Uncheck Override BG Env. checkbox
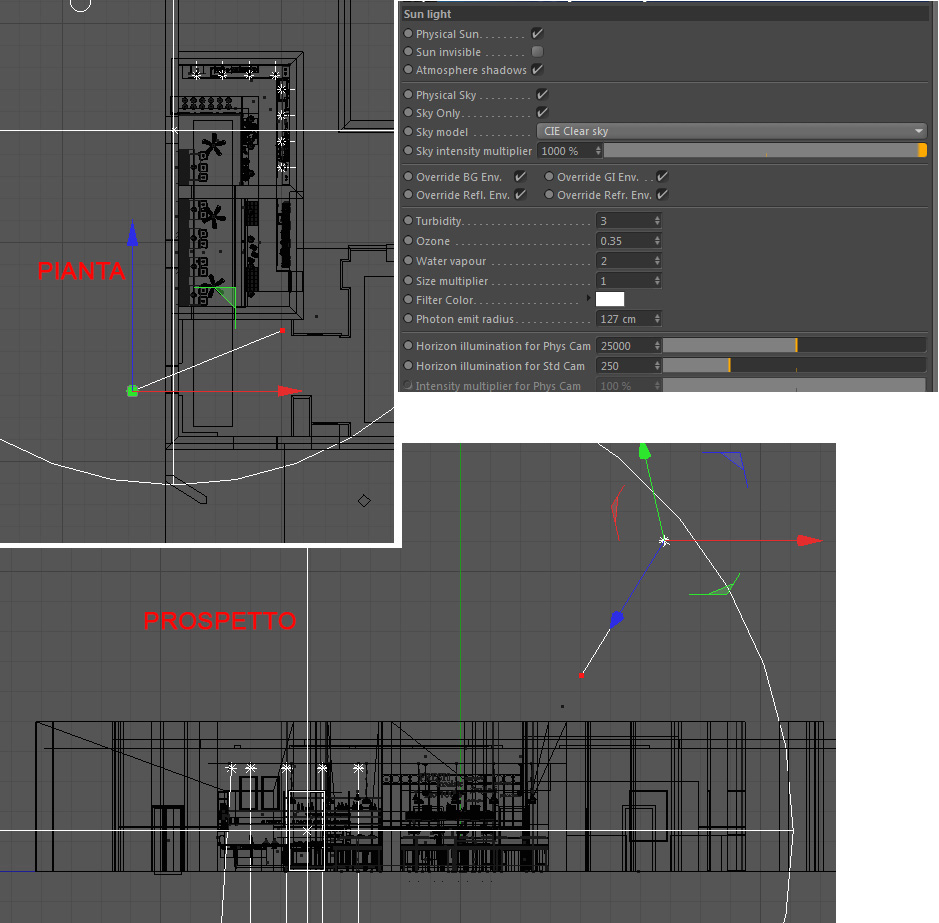The image size is (939, 923). pyautogui.click(x=520, y=177)
